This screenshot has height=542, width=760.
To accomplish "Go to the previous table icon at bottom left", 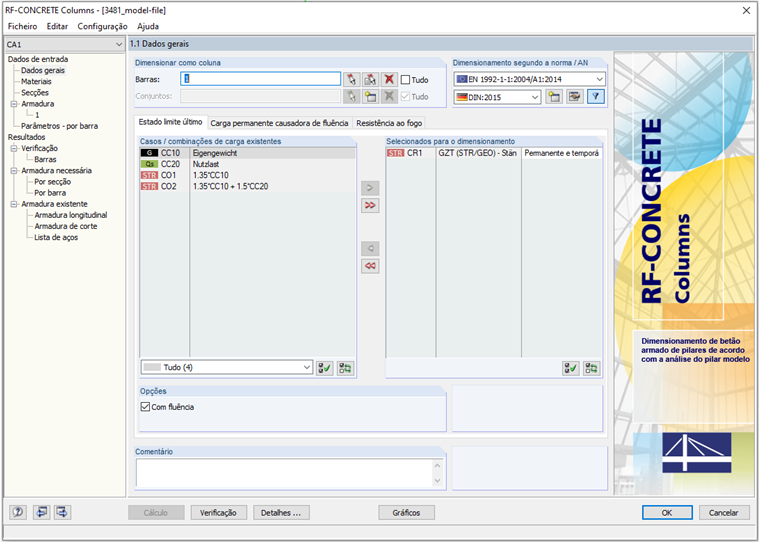I will pos(42,512).
